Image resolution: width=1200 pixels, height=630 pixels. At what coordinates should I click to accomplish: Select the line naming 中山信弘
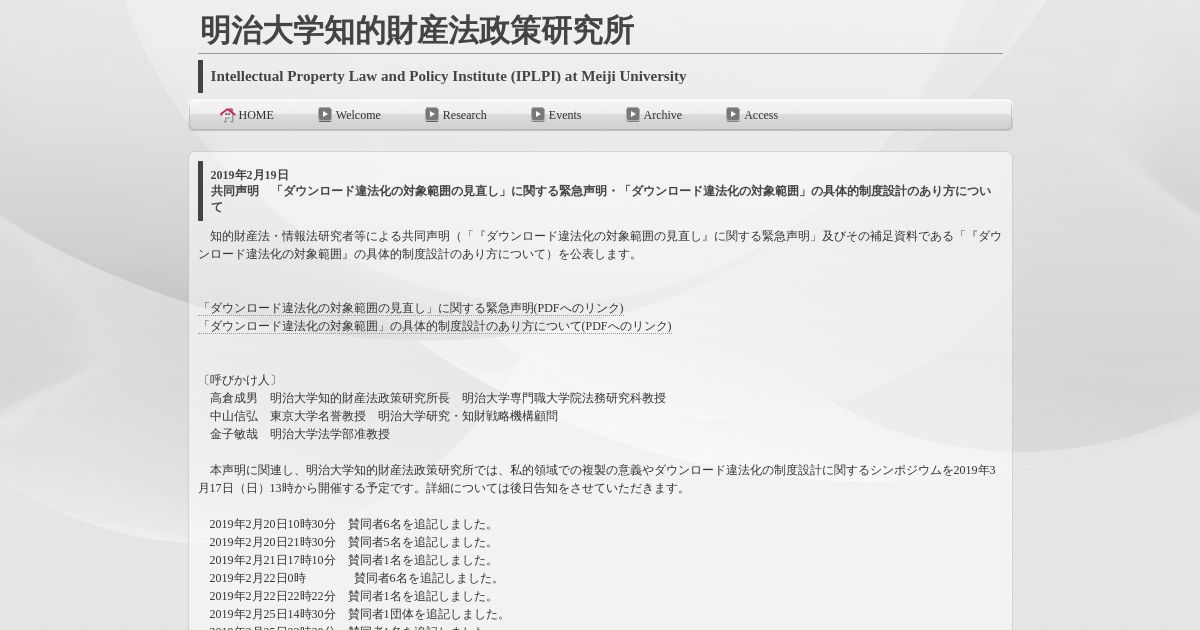tap(384, 416)
